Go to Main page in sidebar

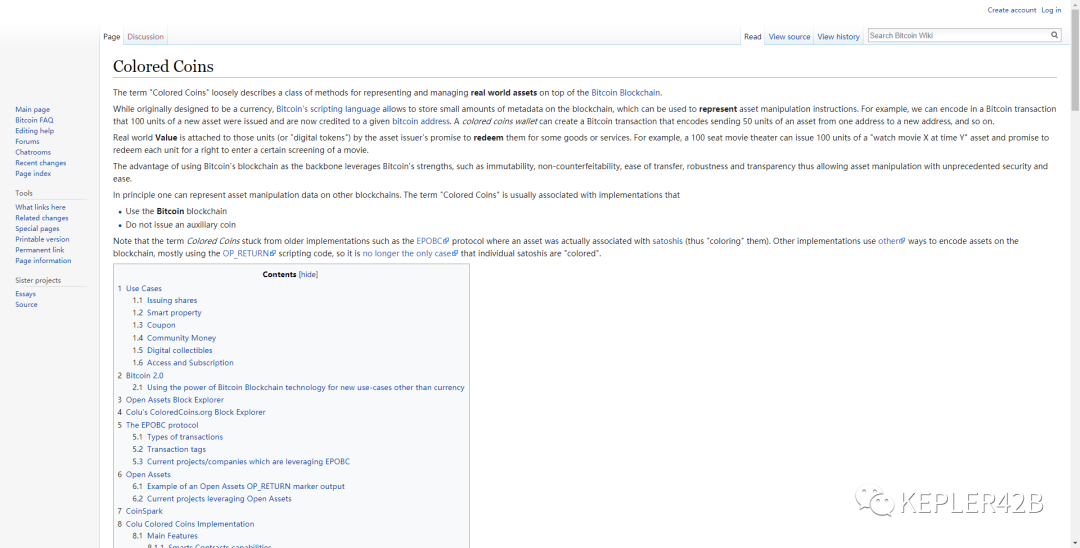point(32,110)
